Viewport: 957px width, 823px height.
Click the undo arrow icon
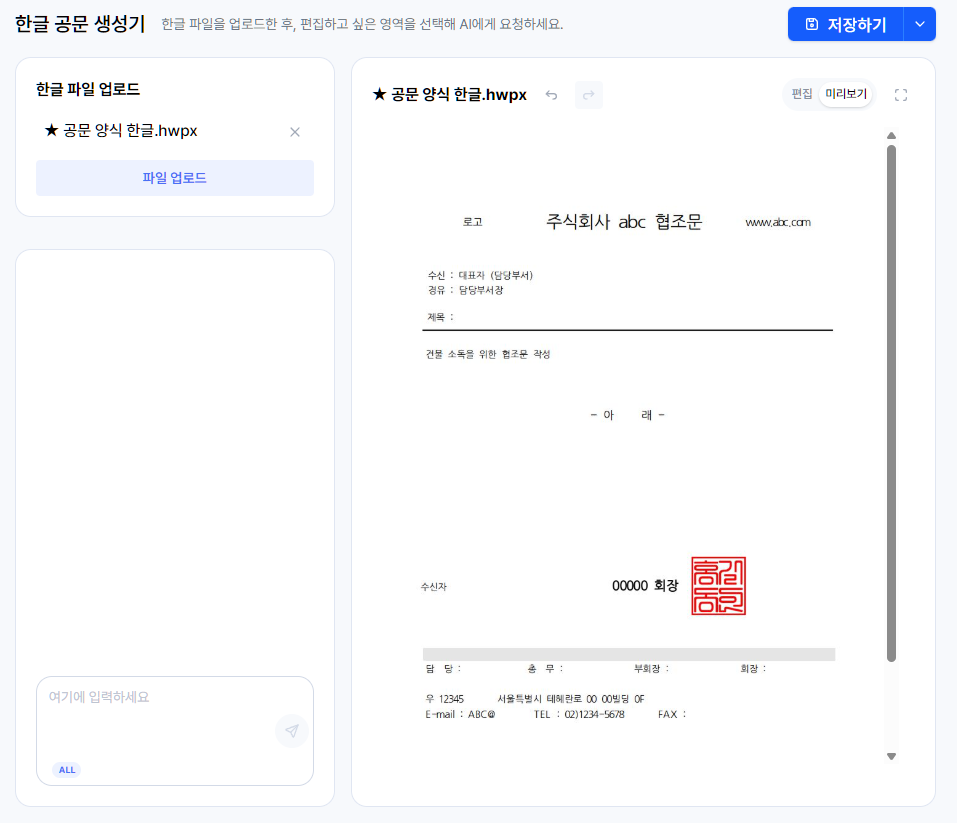pyautogui.click(x=551, y=95)
